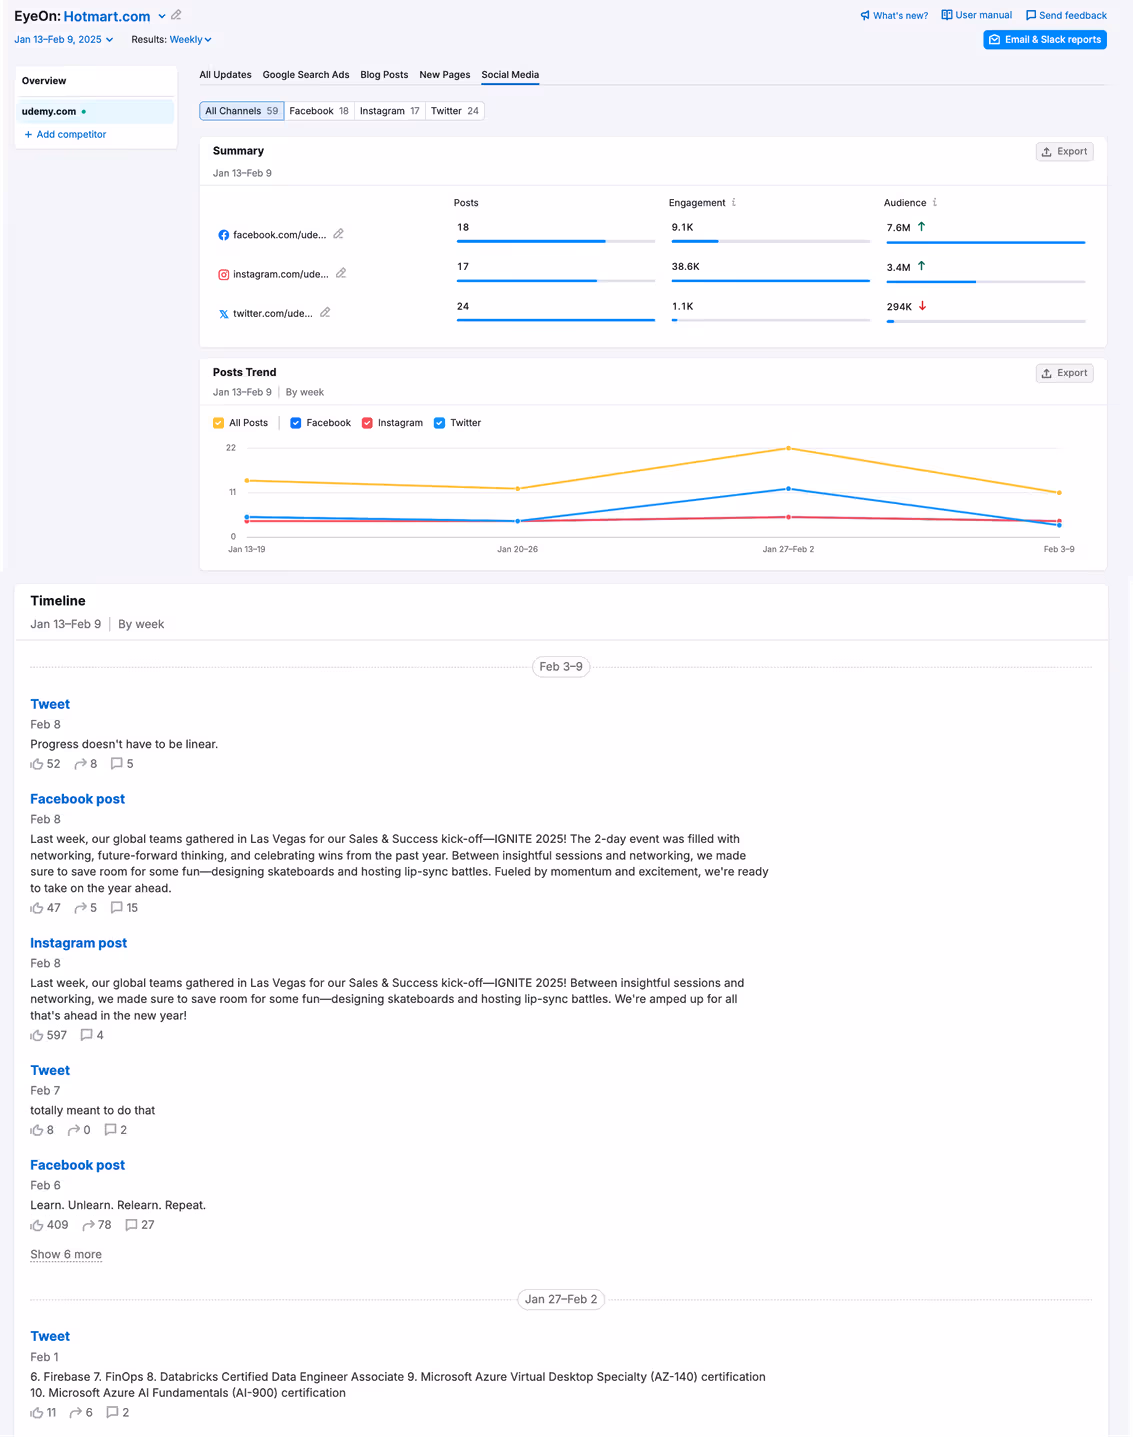Toggle the All Posts chart checkbox
The height and width of the screenshot is (1437, 1133).
tap(219, 423)
